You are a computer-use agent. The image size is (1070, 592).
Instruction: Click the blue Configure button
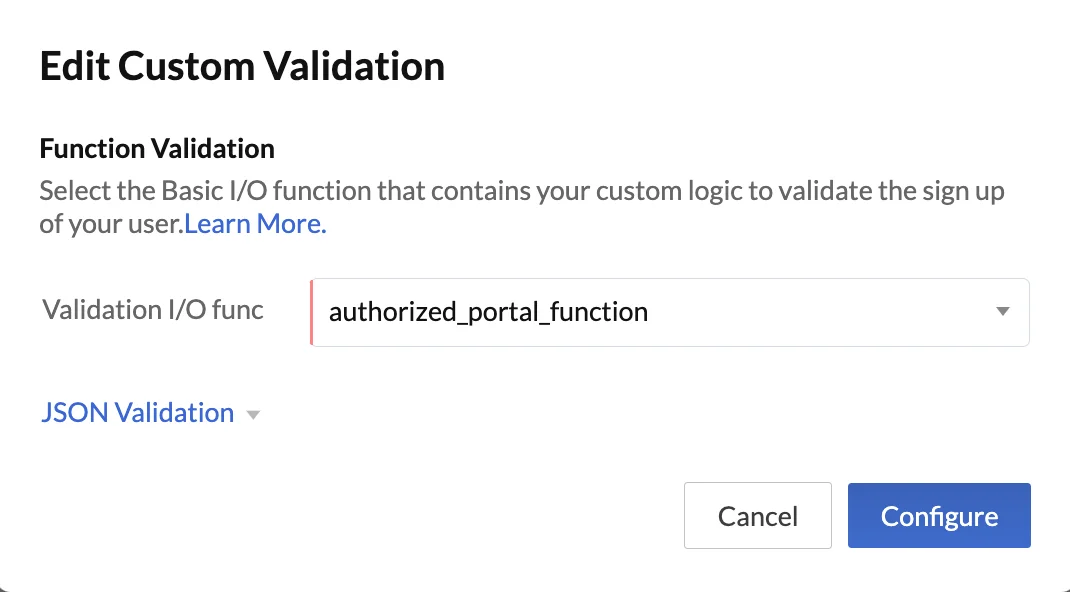[938, 516]
